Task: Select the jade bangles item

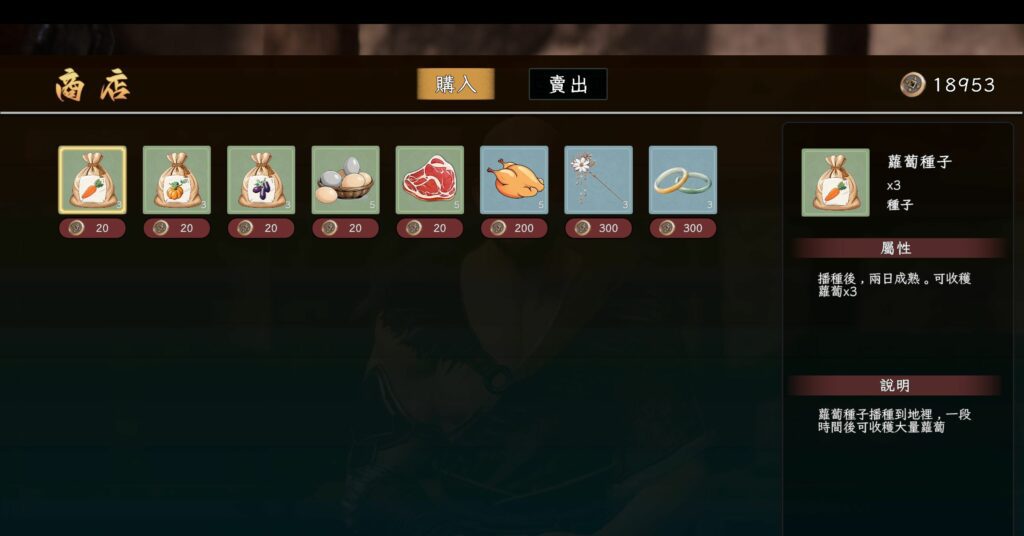Action: [x=682, y=180]
